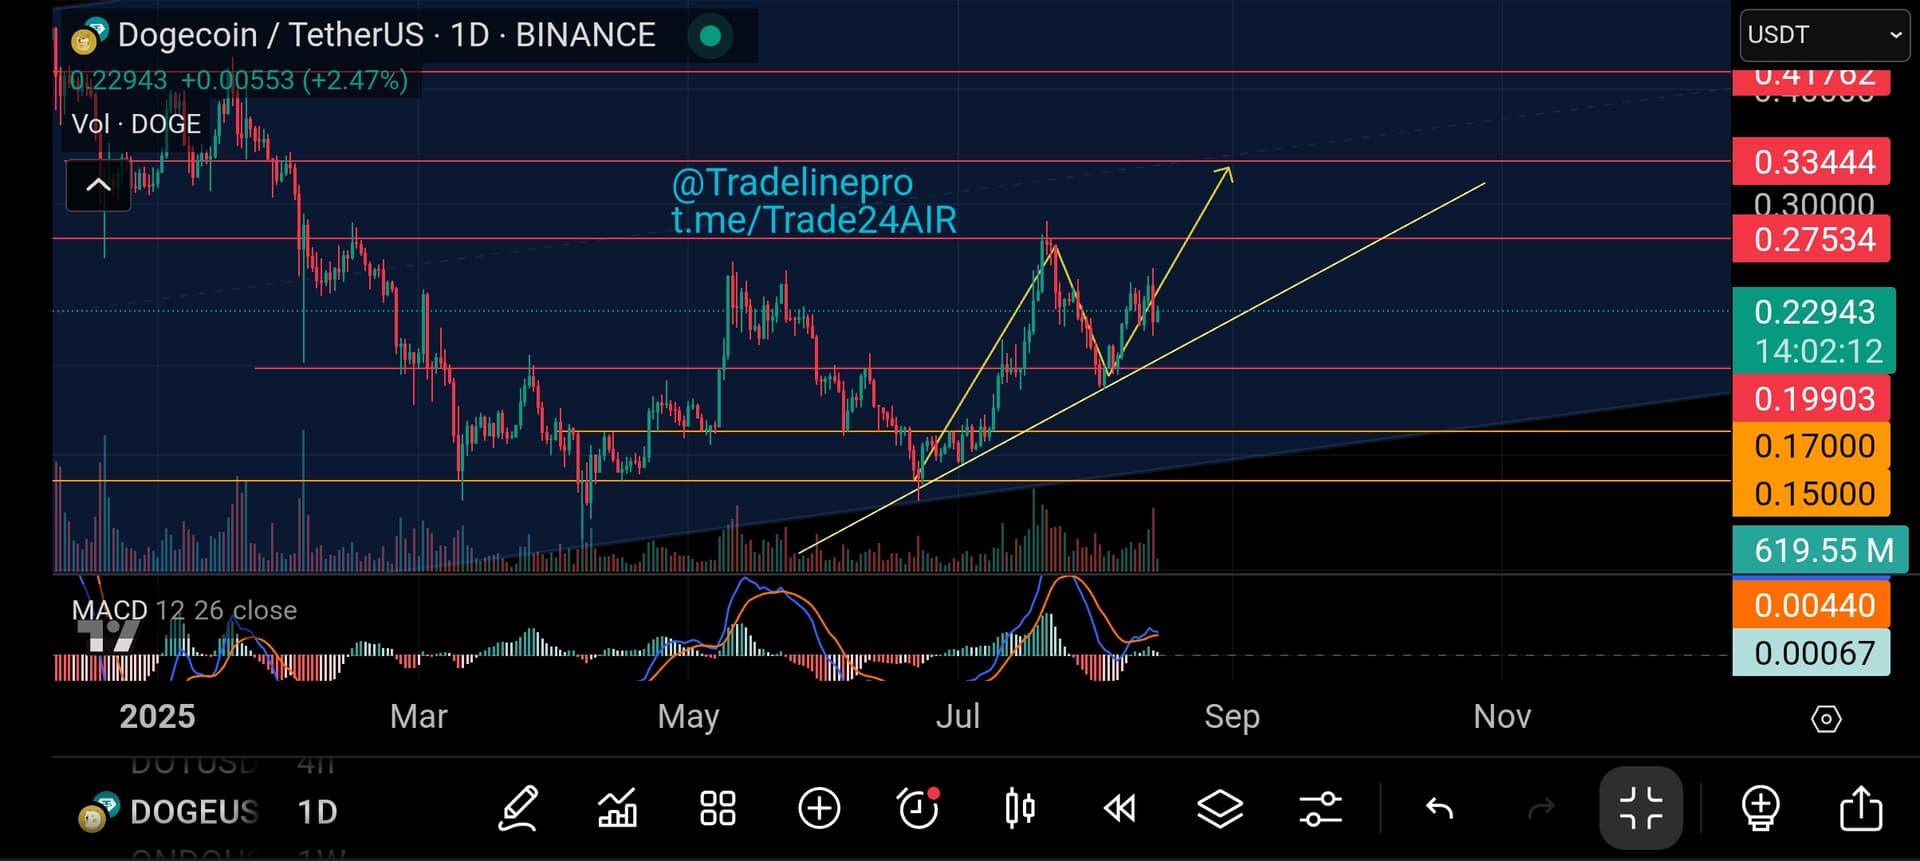Viewport: 1920px width, 861px height.
Task: Tap the Nov label on time axis
Action: click(x=1502, y=716)
